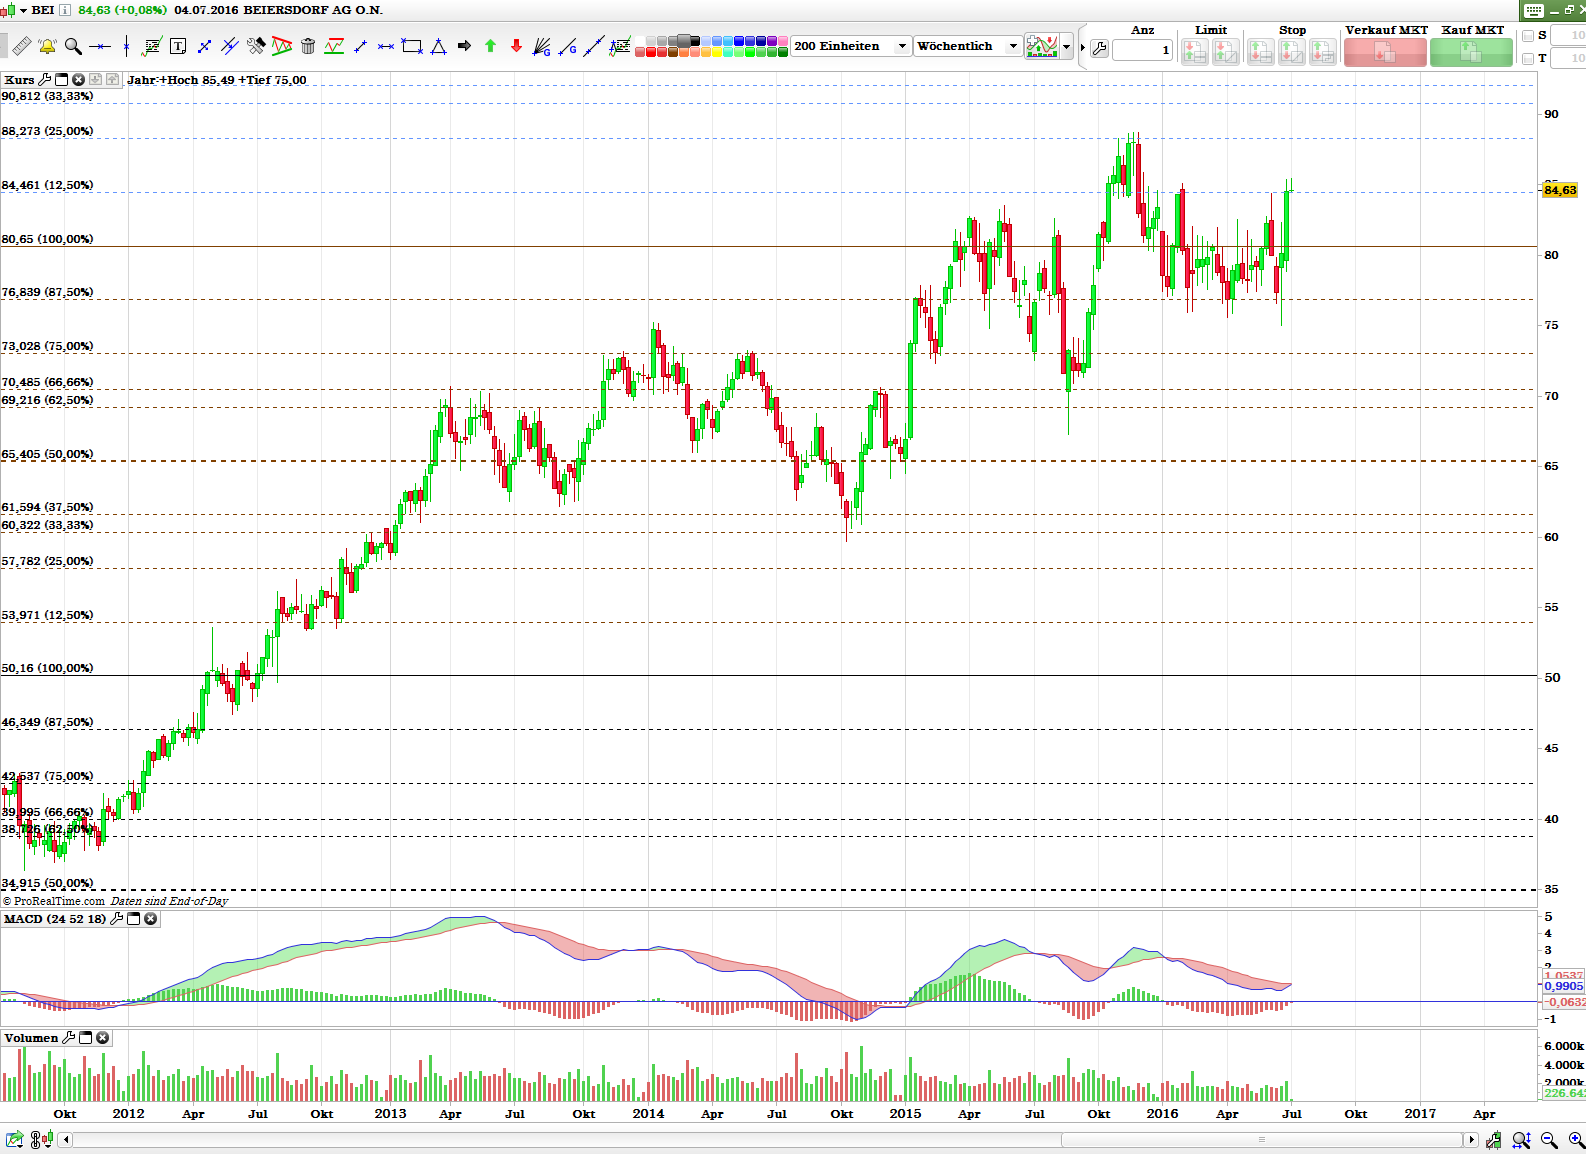Open the 200 Einheiten dropdown
Viewport: 1586px width, 1154px height.
click(x=901, y=46)
